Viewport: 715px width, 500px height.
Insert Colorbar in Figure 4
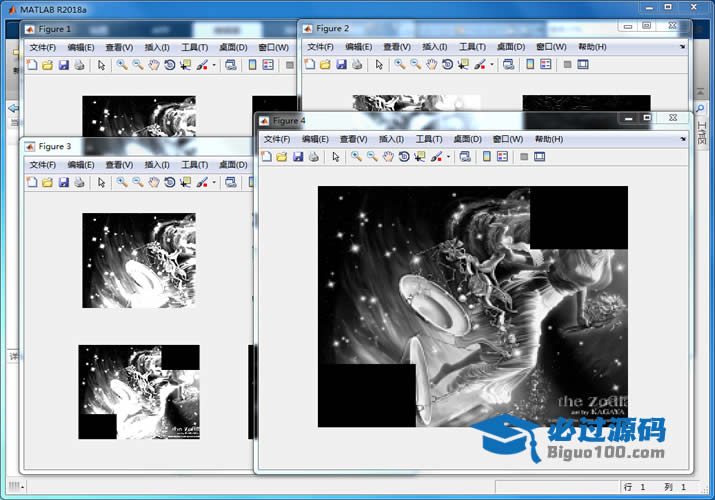(487, 157)
